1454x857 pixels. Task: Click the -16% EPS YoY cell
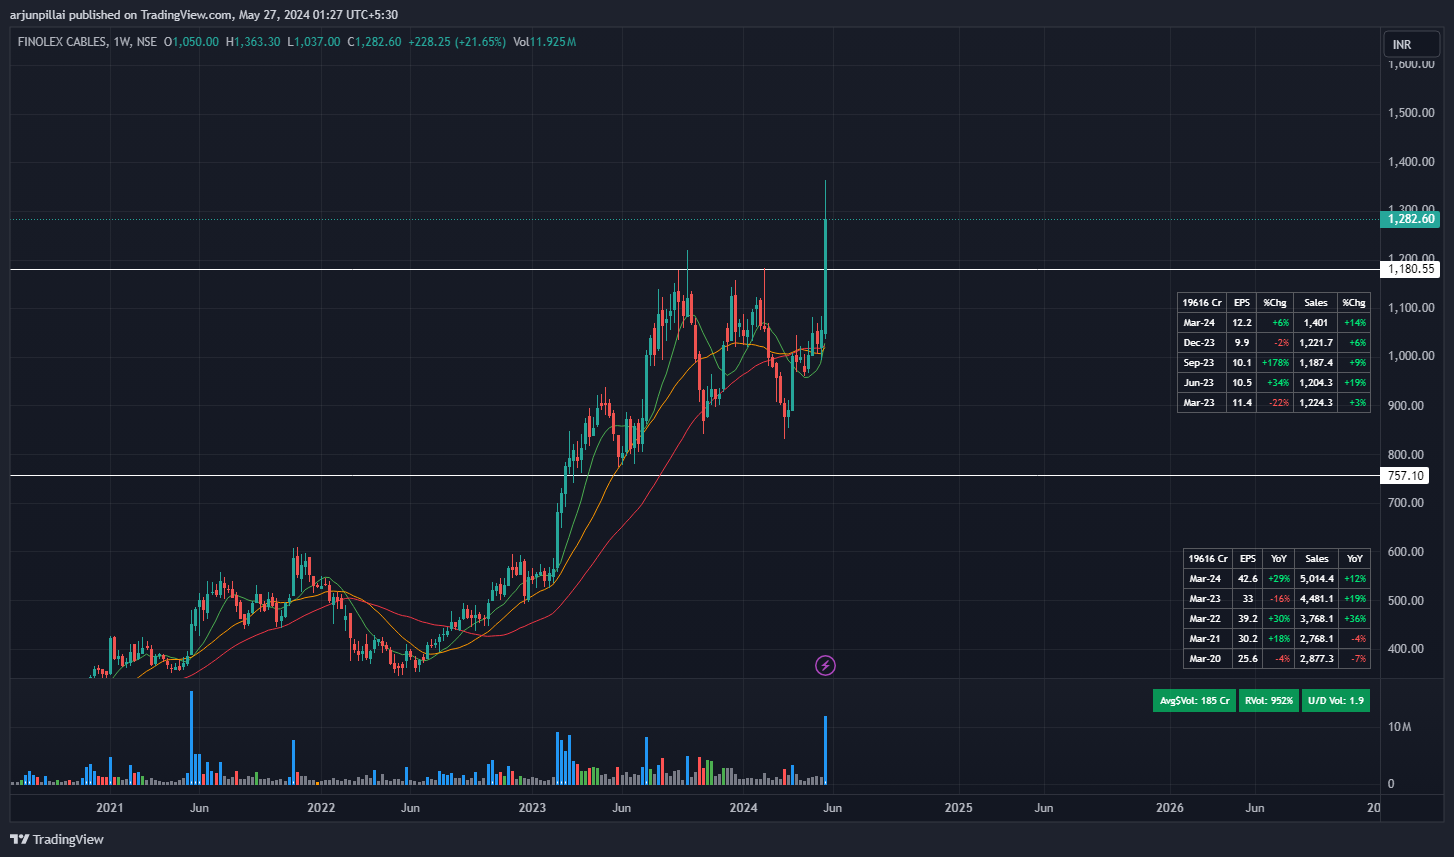[1278, 598]
